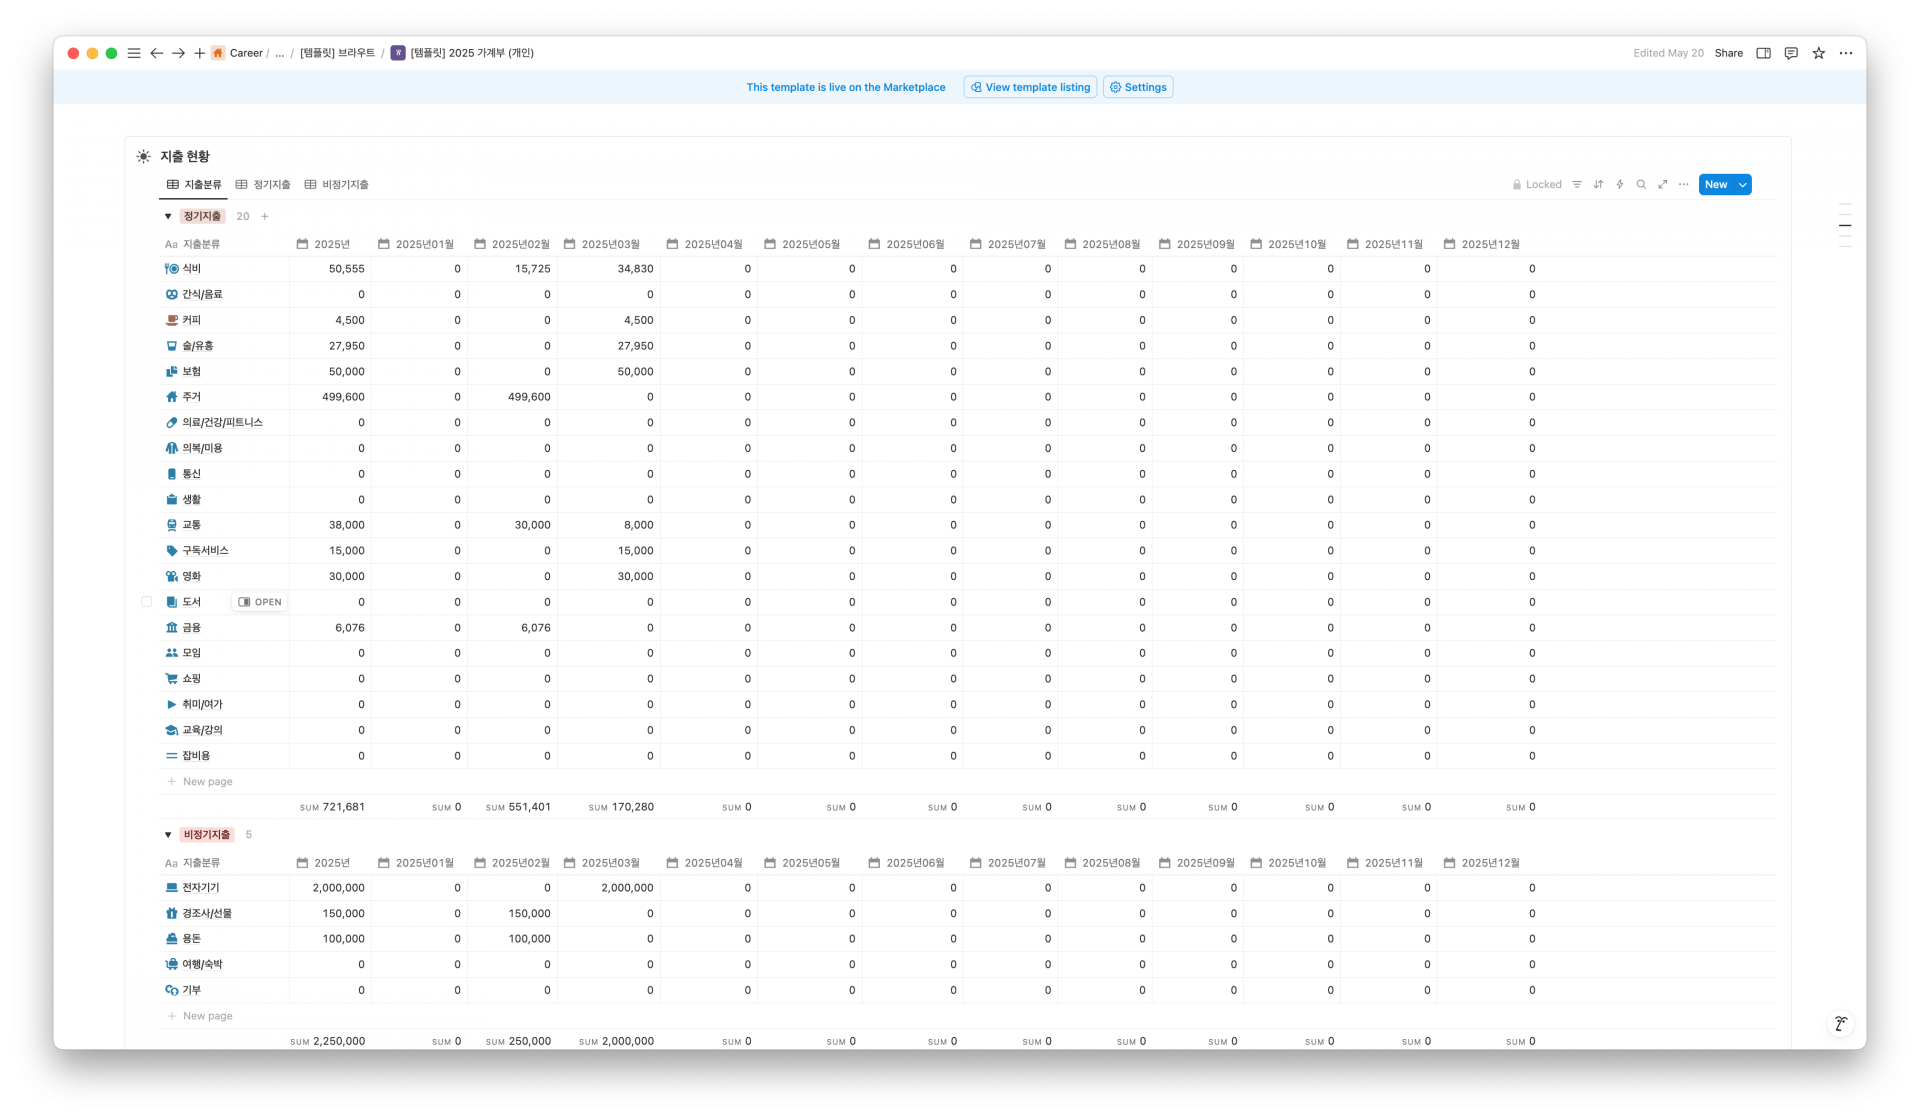Image resolution: width=1920 pixels, height=1120 pixels.
Task: Open template Settings button
Action: coord(1138,87)
